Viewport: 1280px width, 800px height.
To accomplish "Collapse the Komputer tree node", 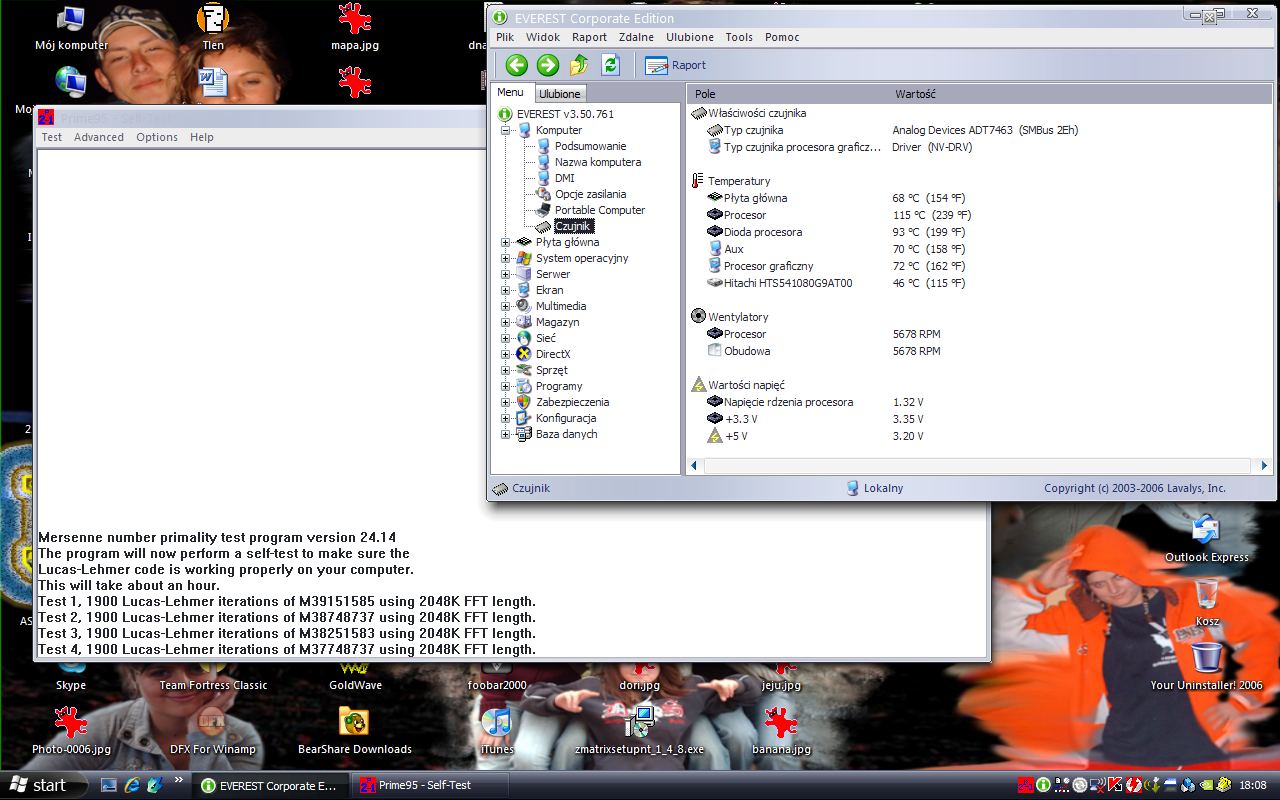I will pos(506,130).
